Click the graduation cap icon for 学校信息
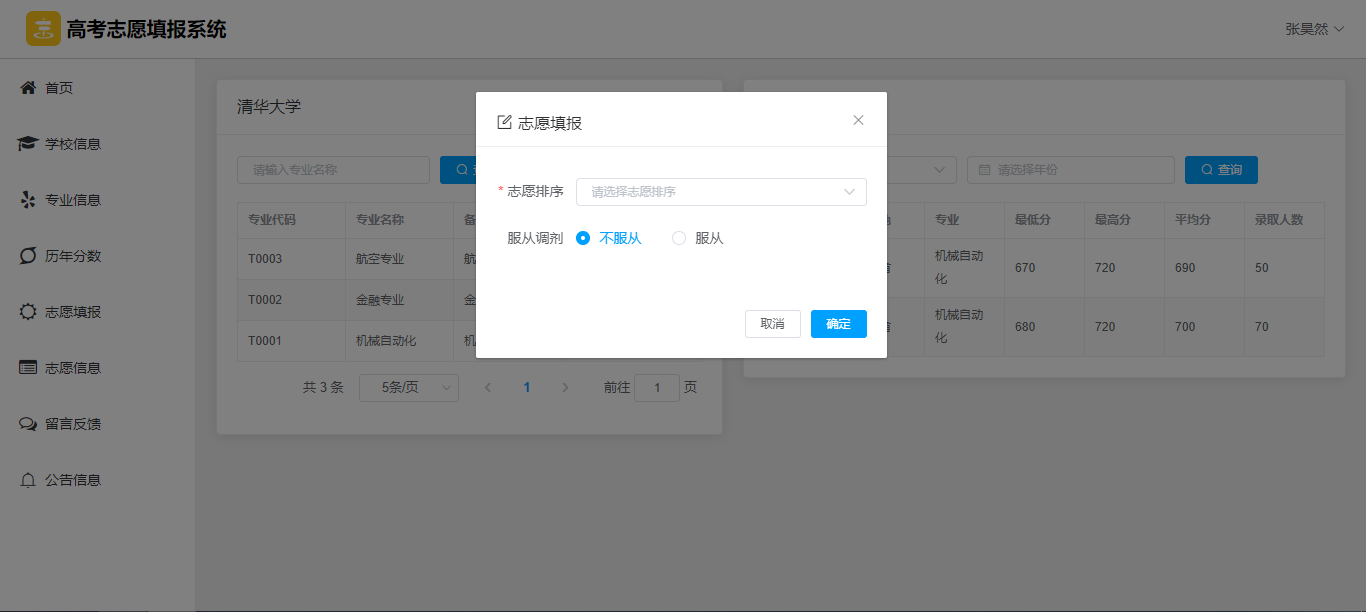Image resolution: width=1366 pixels, height=612 pixels. (x=28, y=144)
